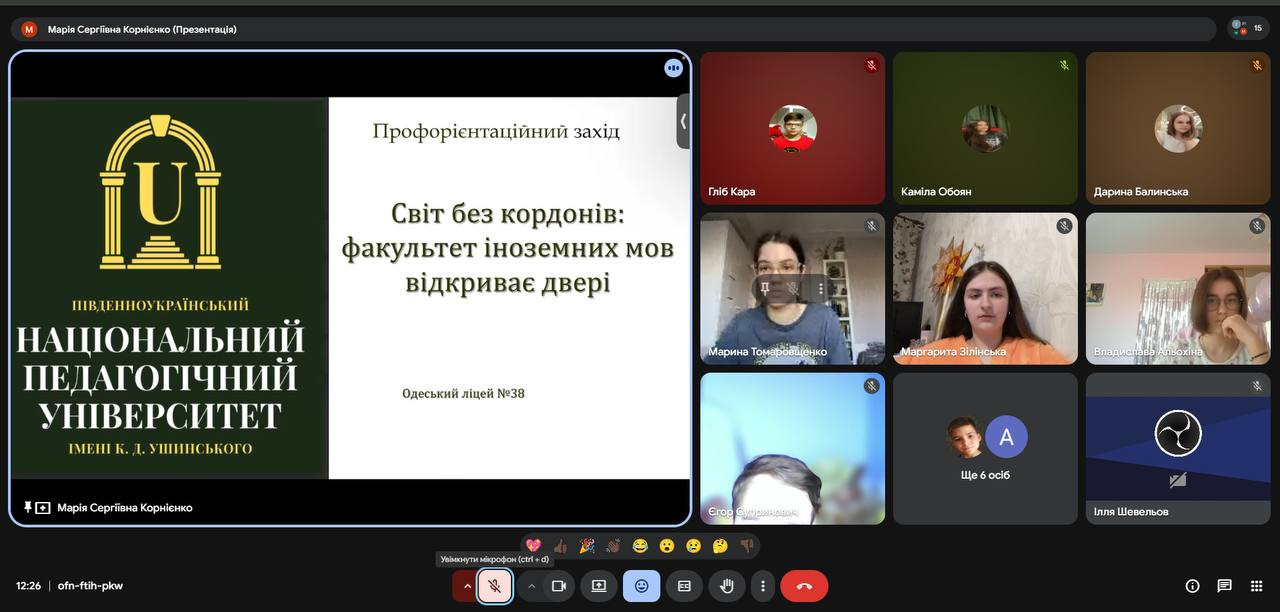Unmute the microphone button

point(495,586)
